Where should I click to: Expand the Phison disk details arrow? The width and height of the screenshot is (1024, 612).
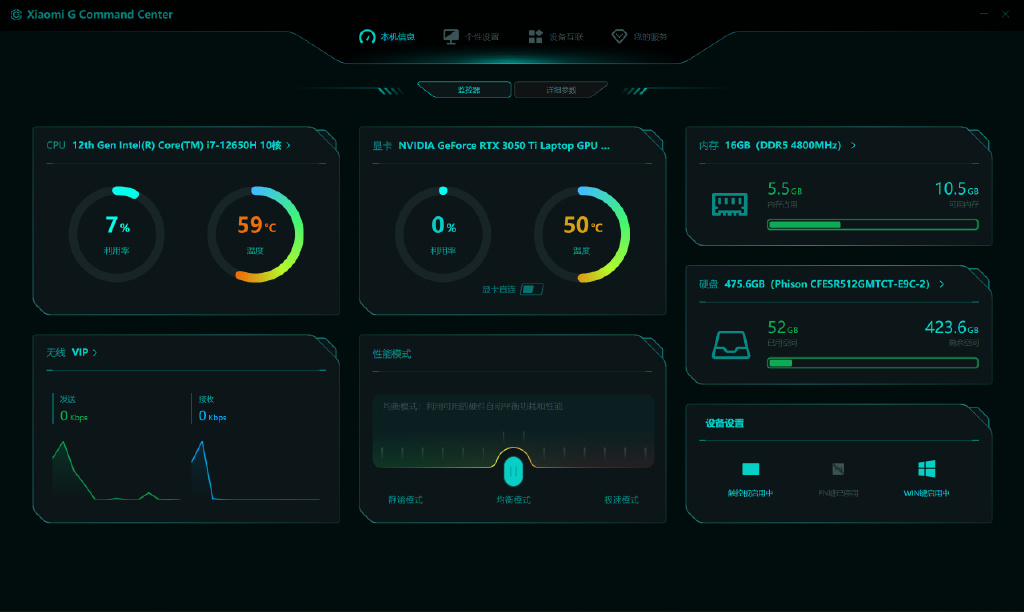[941, 284]
